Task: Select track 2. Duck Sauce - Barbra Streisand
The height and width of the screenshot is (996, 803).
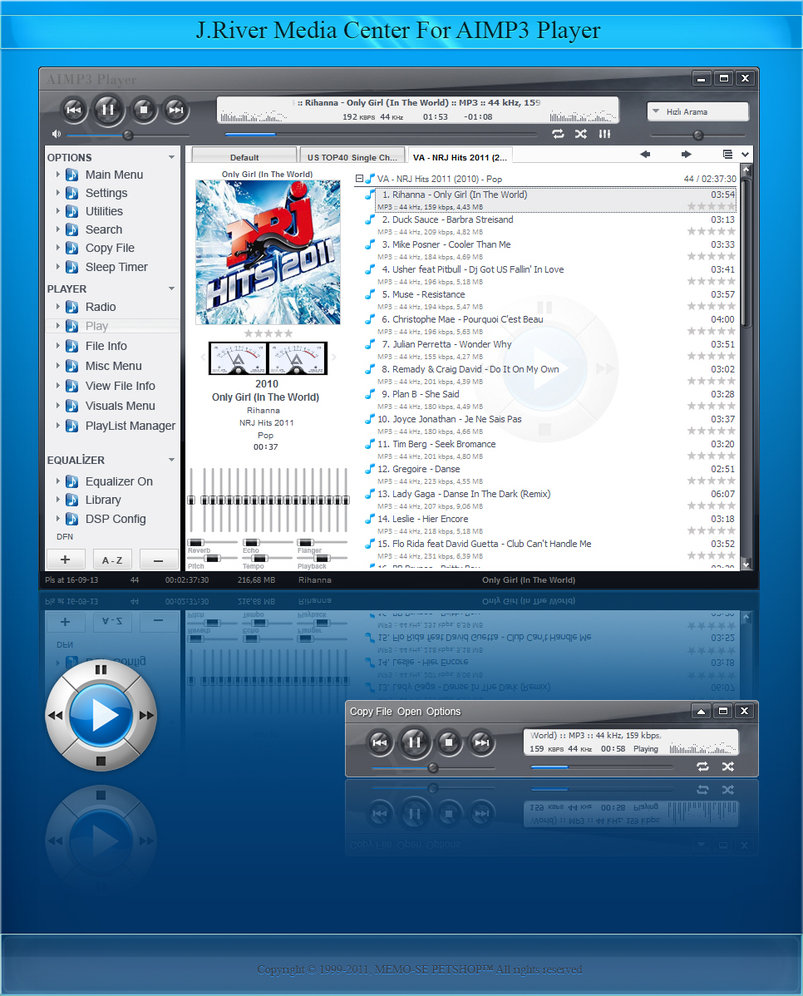Action: [551, 225]
